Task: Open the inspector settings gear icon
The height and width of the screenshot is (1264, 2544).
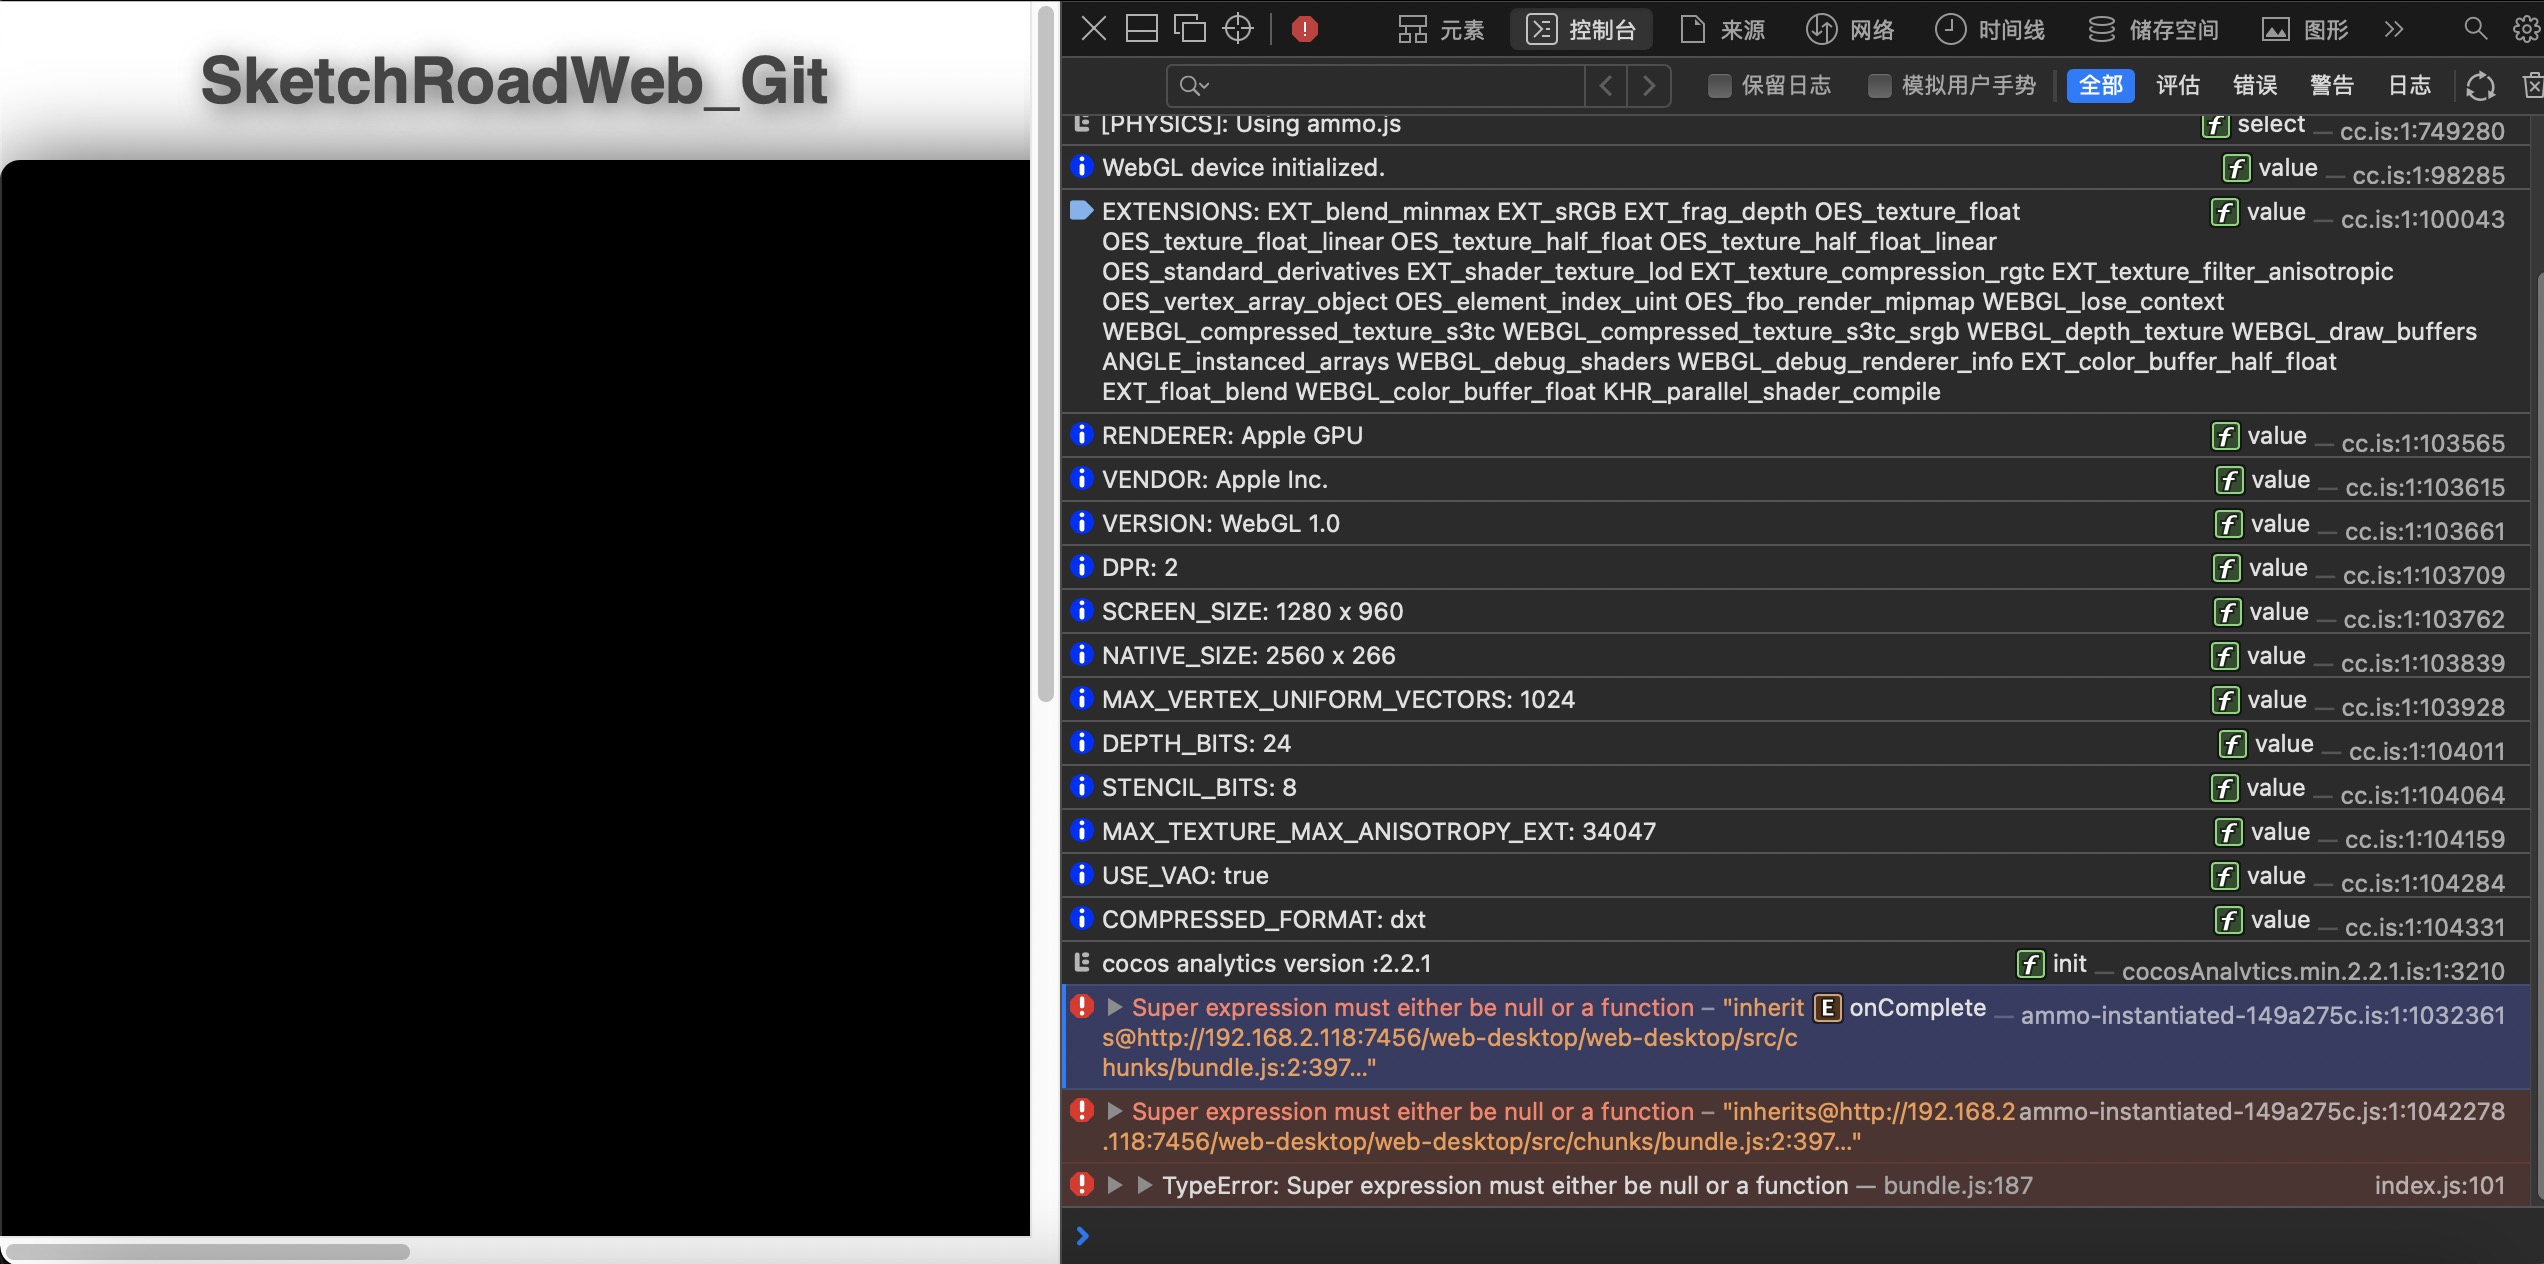Action: [x=2525, y=29]
